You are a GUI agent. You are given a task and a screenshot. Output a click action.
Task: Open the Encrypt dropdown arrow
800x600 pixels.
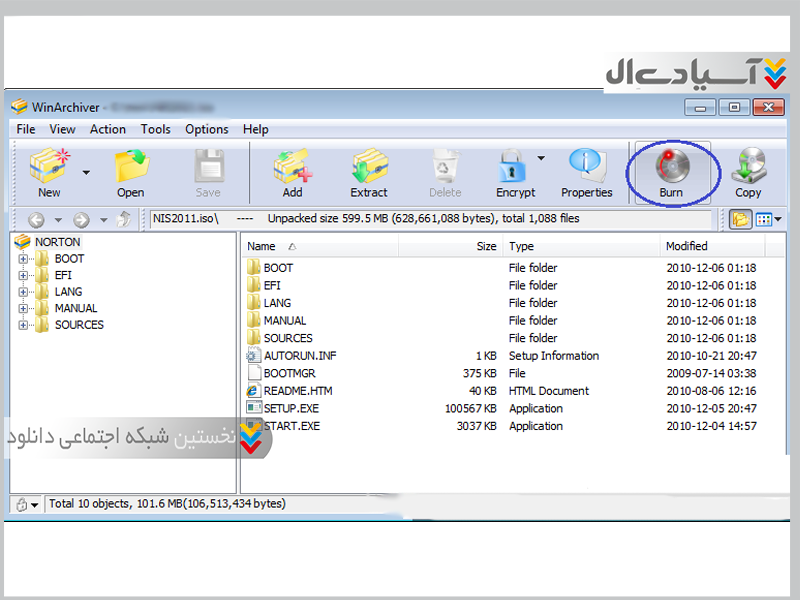(541, 158)
